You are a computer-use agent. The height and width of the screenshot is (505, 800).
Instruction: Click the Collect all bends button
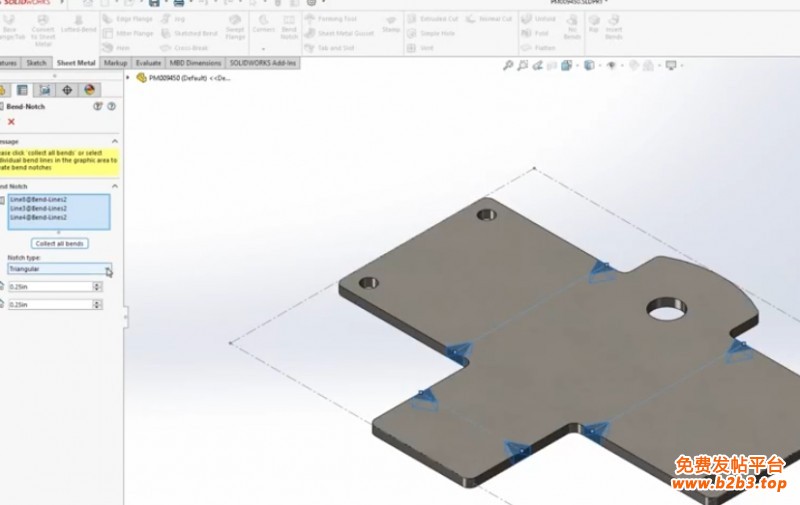[x=60, y=243]
